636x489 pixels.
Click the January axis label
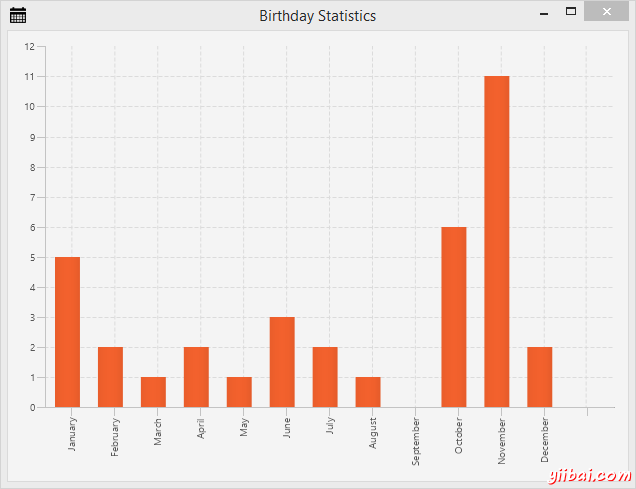coord(72,435)
